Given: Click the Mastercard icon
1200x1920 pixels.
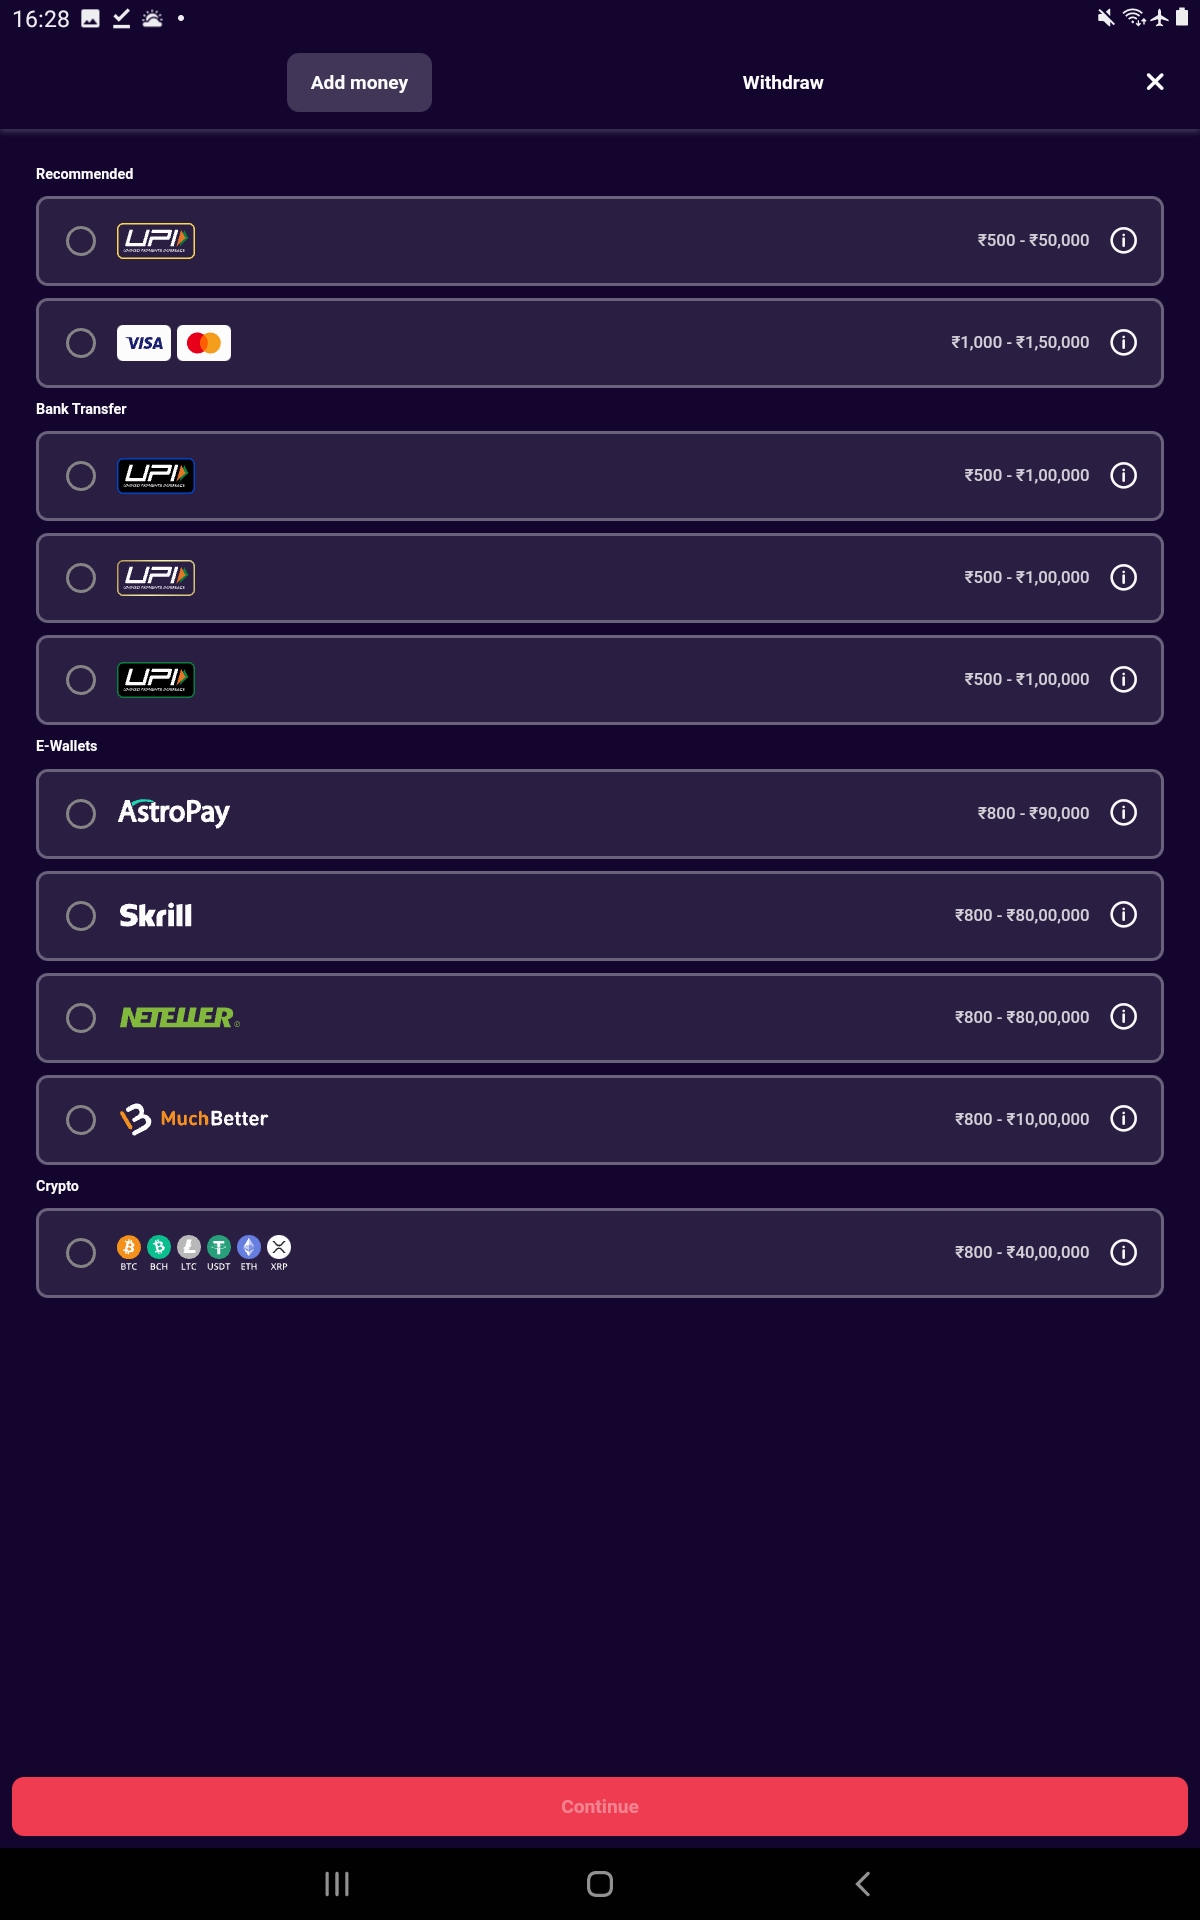Looking at the screenshot, I should (x=204, y=342).
